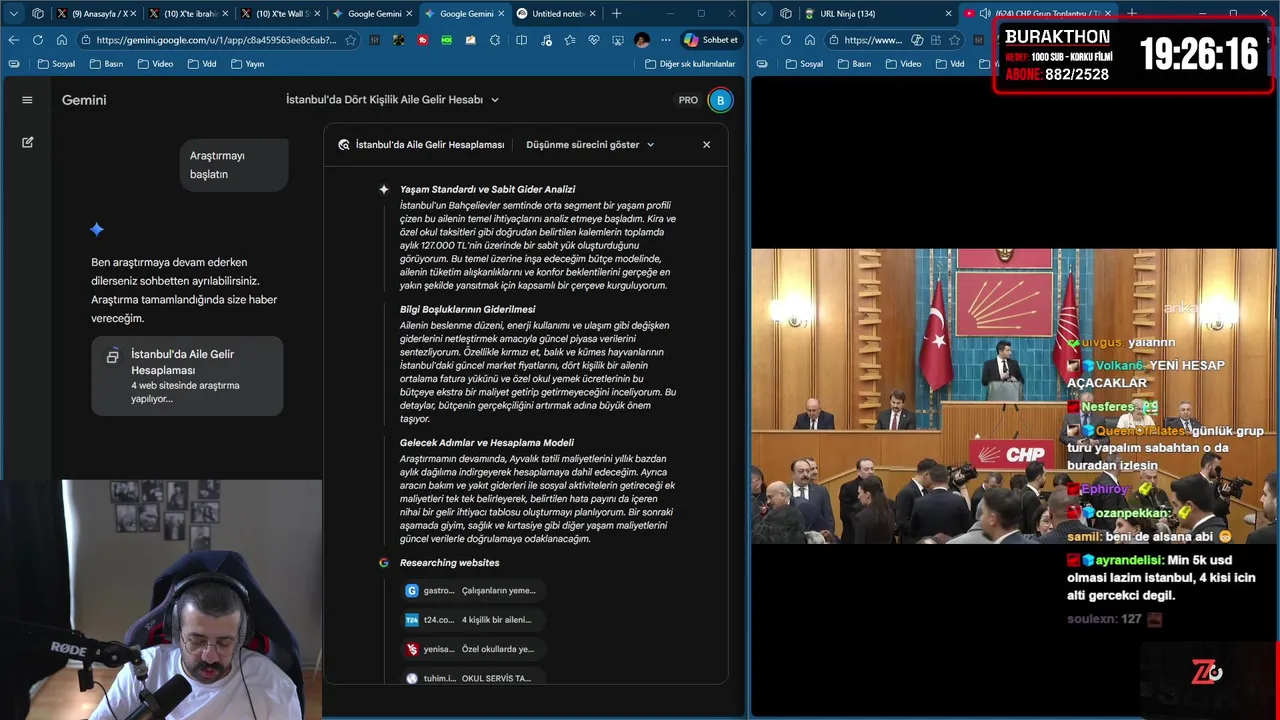The image size is (1280, 720).
Task: Expand the conversation title 'İstanbul'da Dört Kişilik Aile Gelir Hesabı' dropdown
Action: [392, 100]
